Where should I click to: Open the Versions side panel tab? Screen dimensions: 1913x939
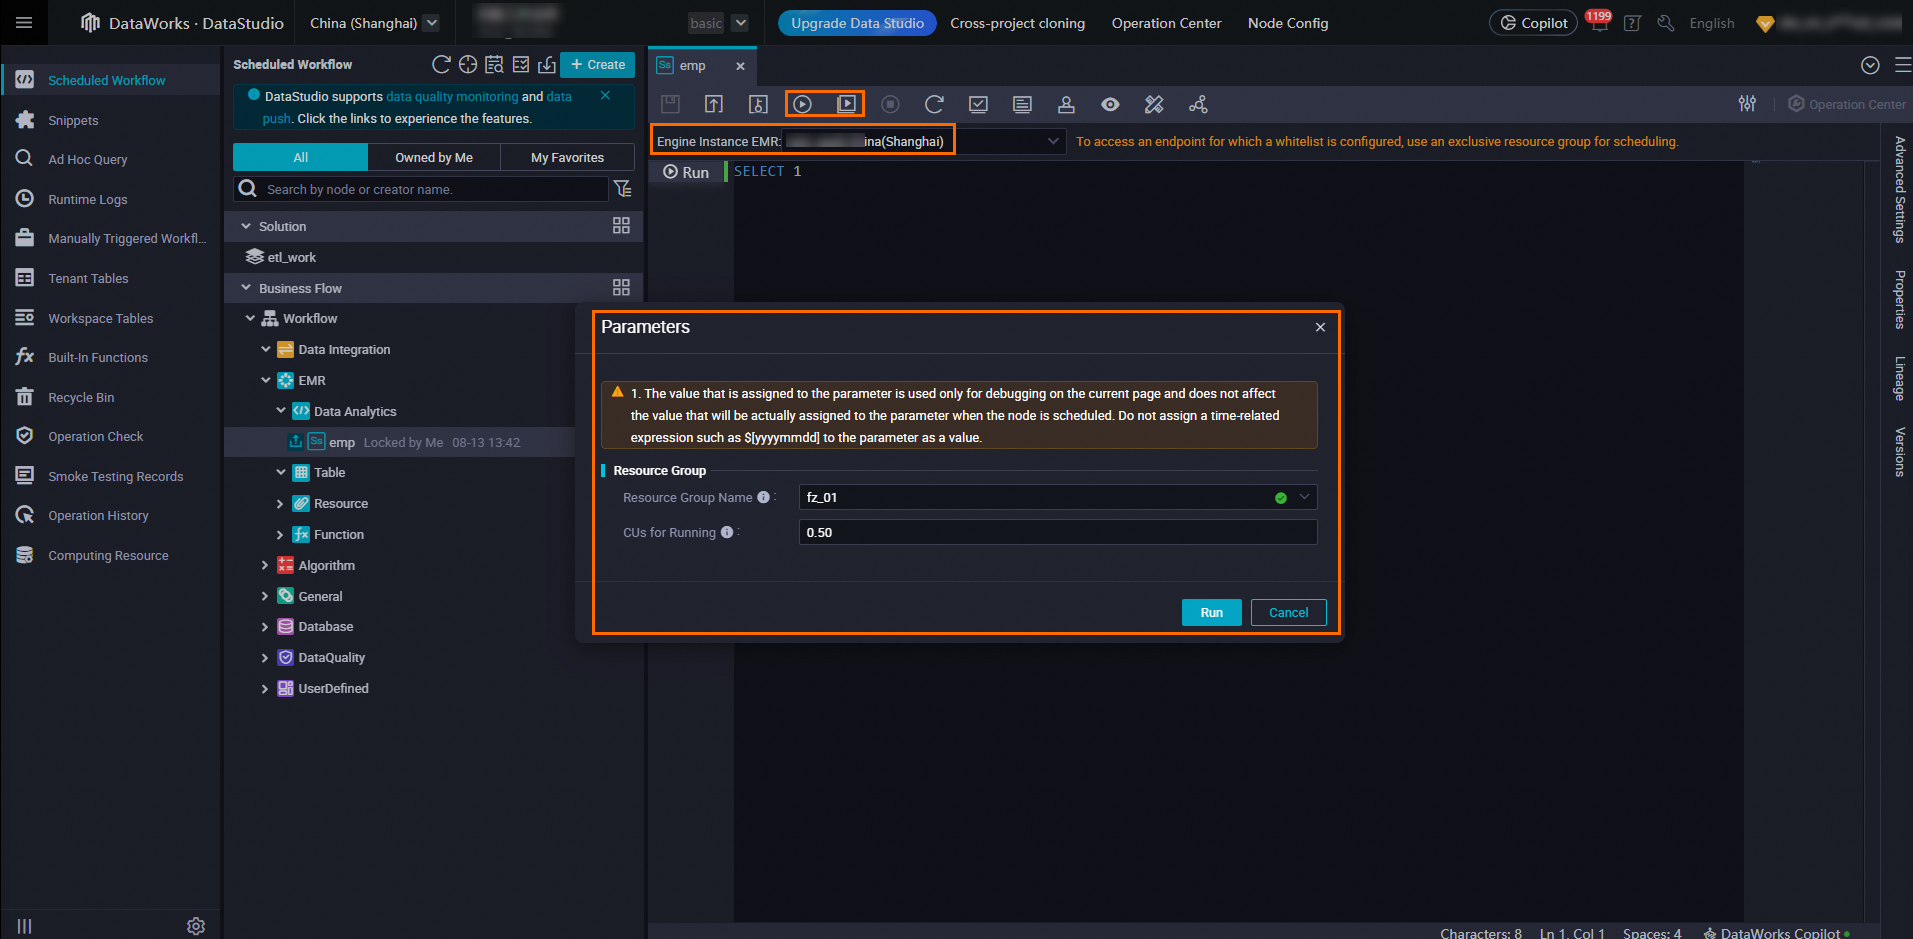[x=1900, y=451]
